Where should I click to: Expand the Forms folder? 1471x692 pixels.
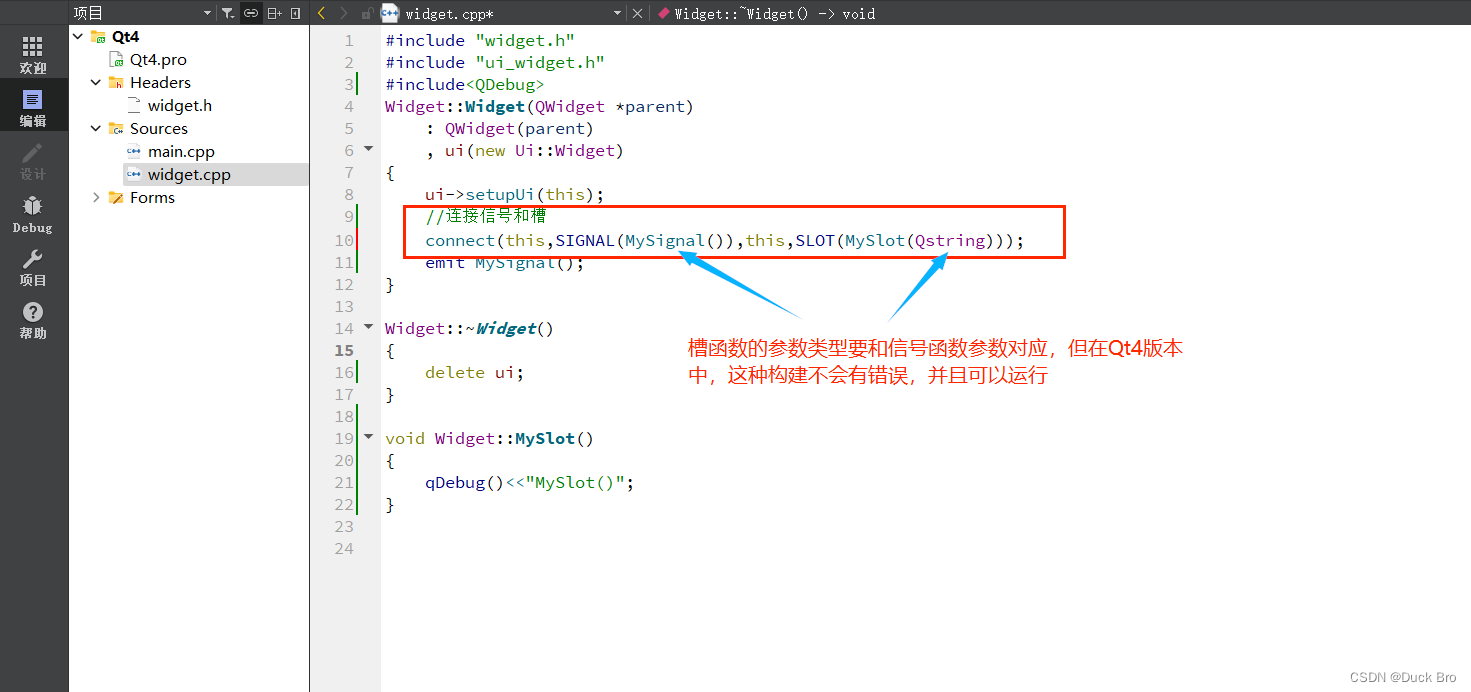(x=96, y=197)
